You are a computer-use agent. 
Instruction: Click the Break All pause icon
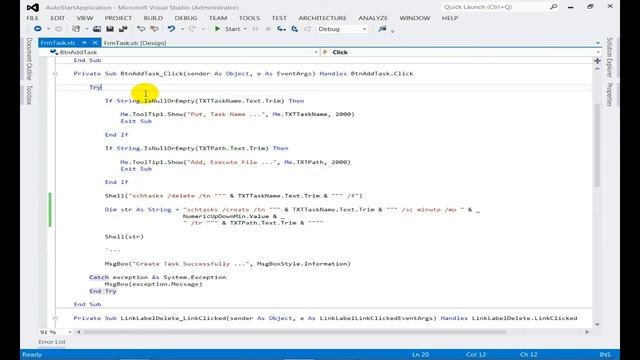click(255, 29)
